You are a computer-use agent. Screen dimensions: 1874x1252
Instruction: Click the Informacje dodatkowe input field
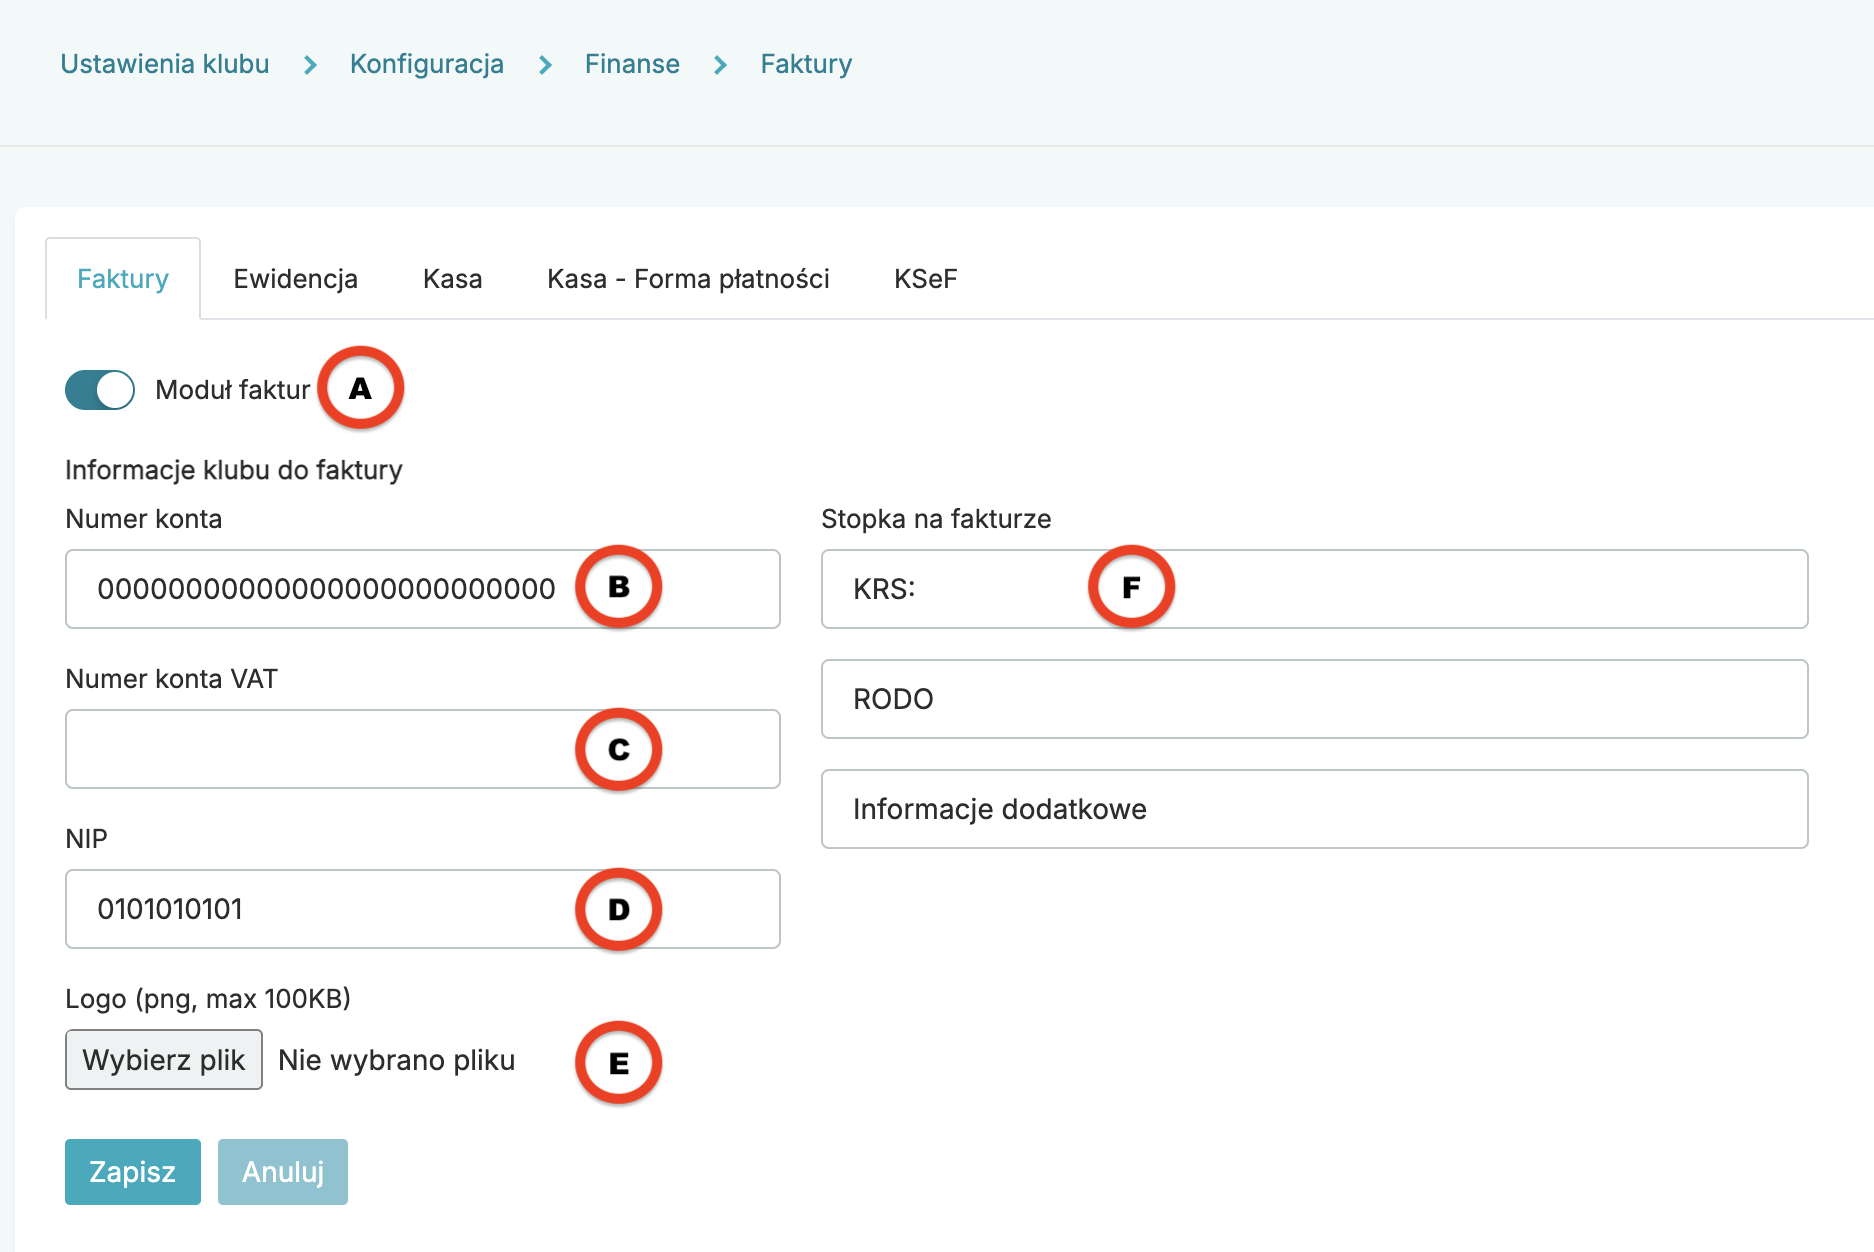[x=1314, y=809]
